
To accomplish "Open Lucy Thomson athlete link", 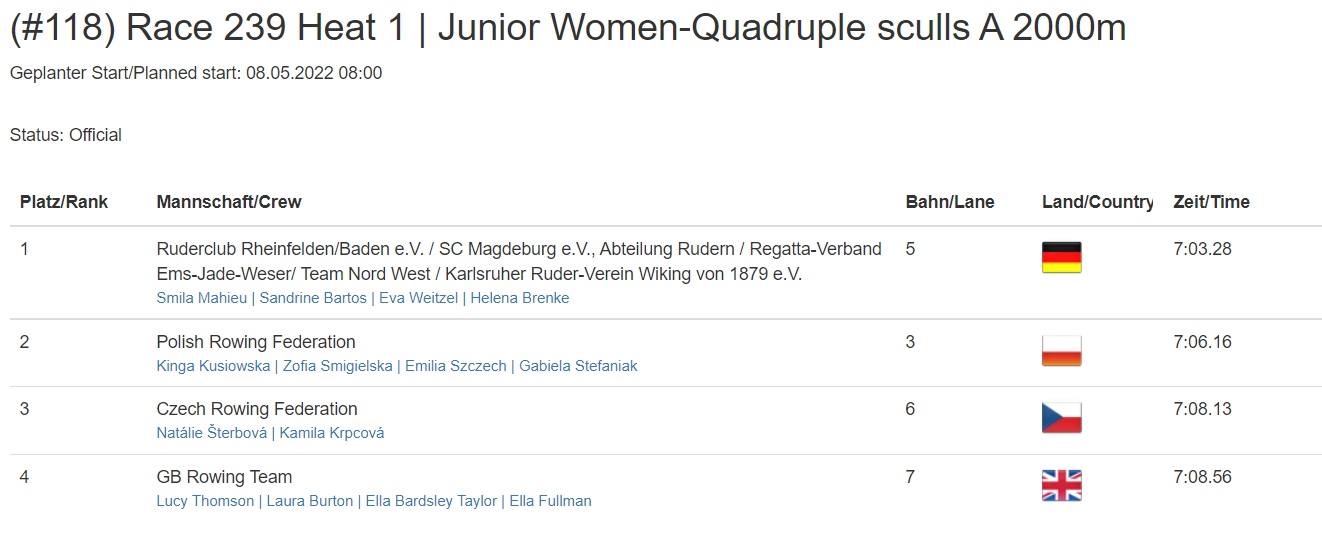I will [x=205, y=501].
